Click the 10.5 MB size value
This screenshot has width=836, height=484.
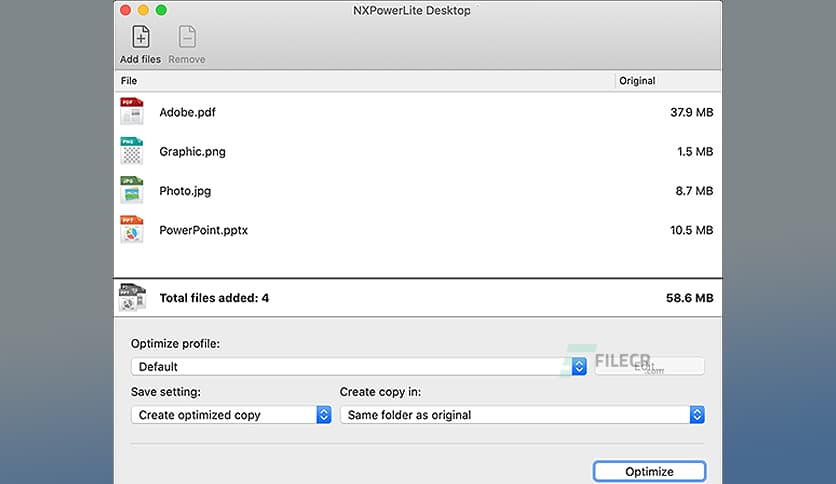point(692,230)
